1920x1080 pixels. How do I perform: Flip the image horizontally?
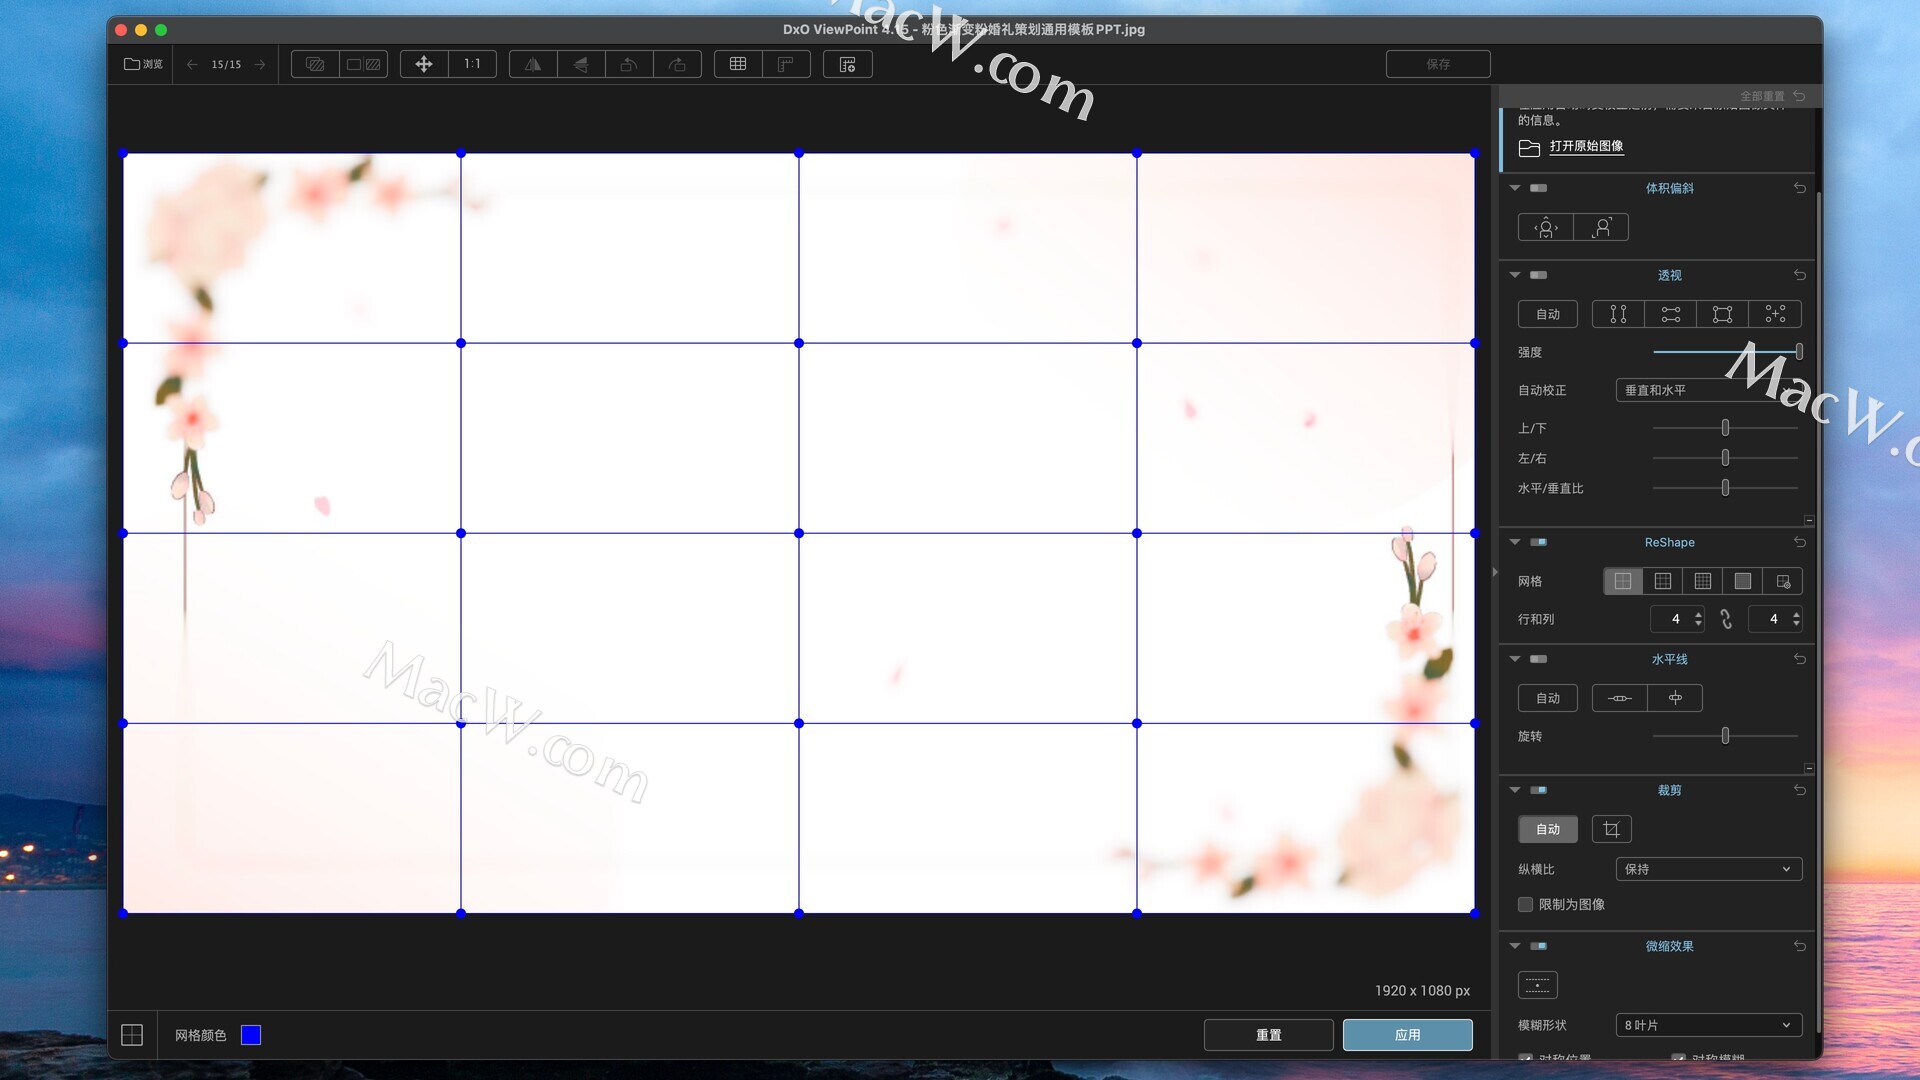point(533,64)
